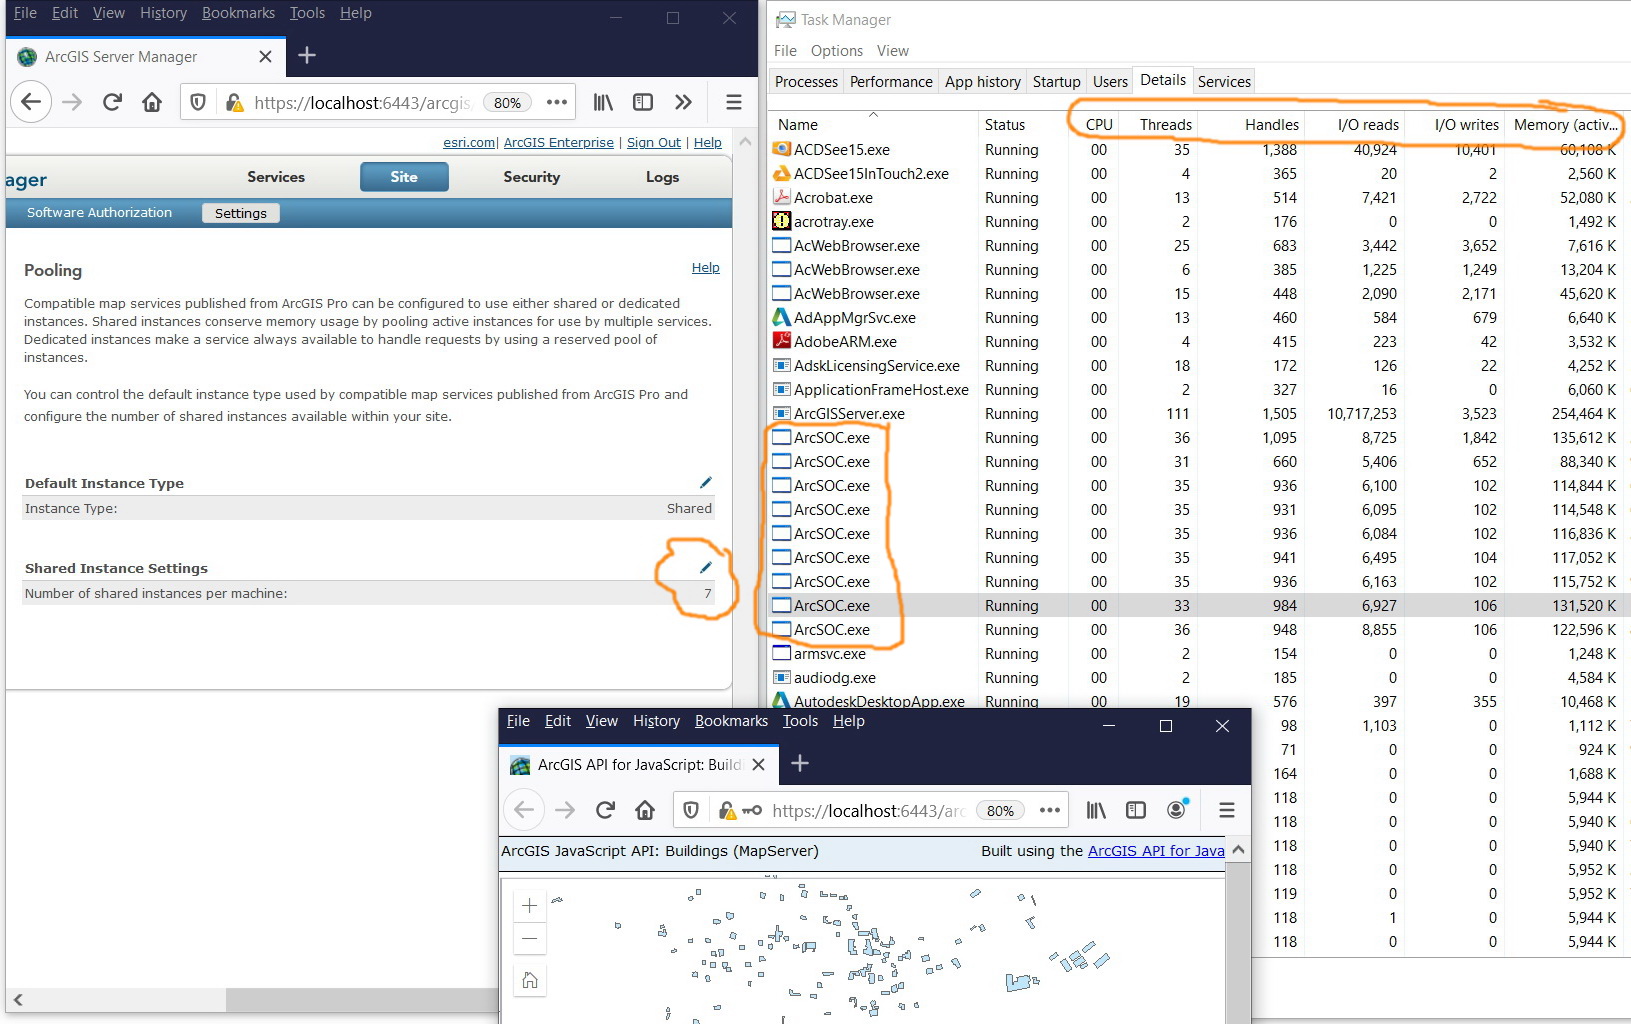Screen dimensions: 1631x1024
Task: Reset 80% zoom badge in Server Manager address bar
Action: 507,102
